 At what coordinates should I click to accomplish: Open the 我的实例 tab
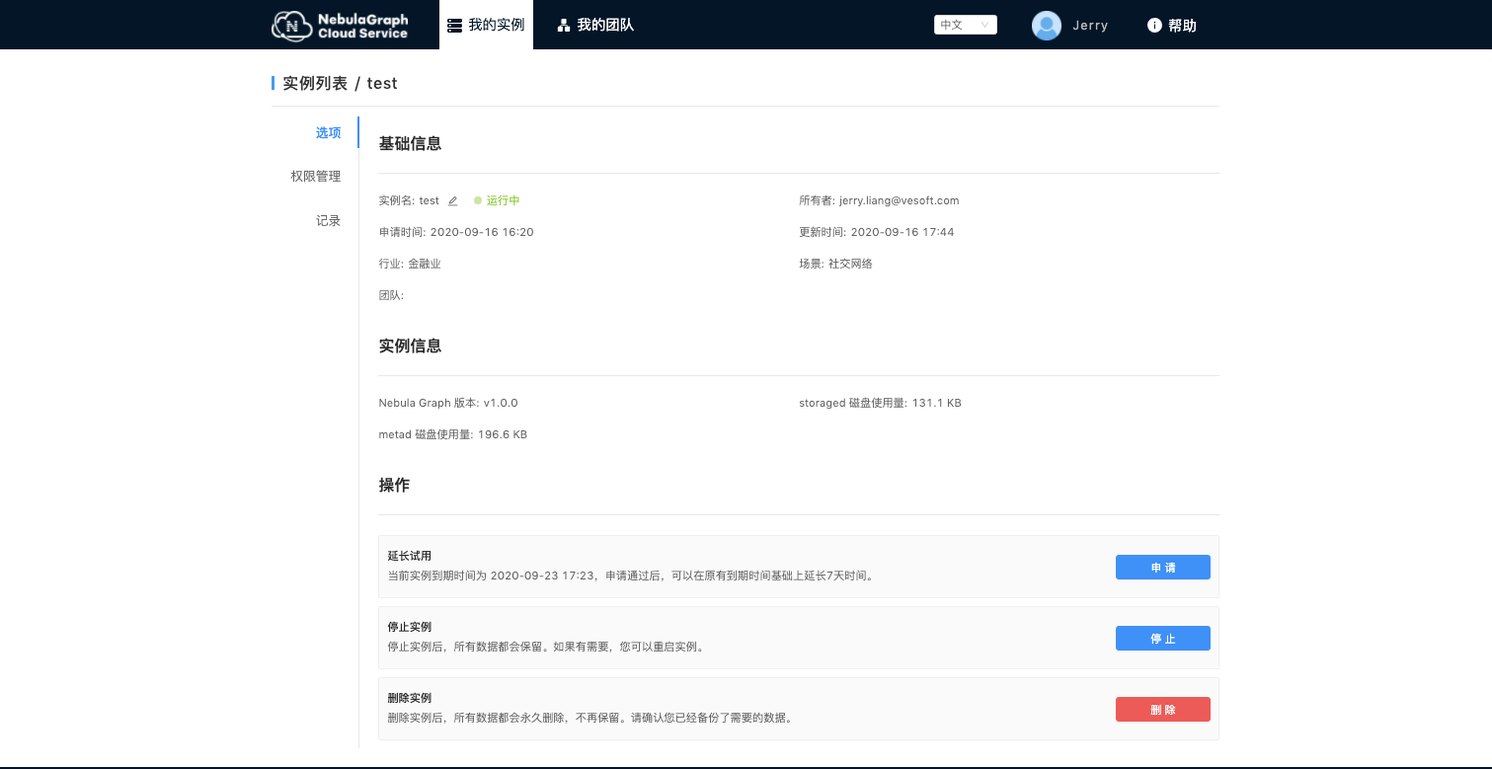point(486,25)
